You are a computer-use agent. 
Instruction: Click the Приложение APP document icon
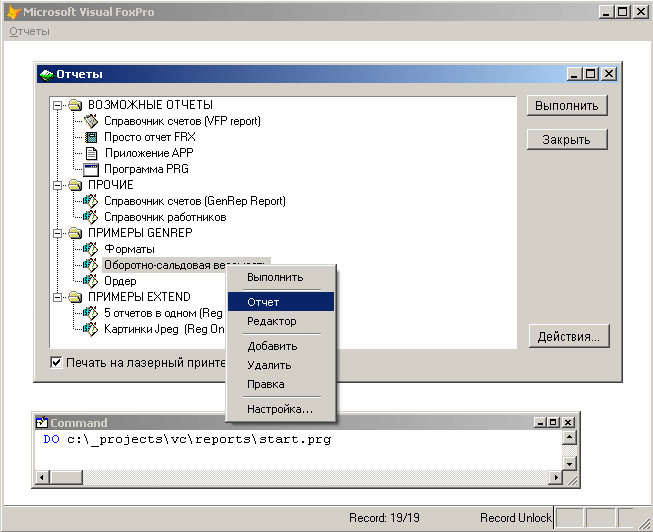[x=91, y=153]
